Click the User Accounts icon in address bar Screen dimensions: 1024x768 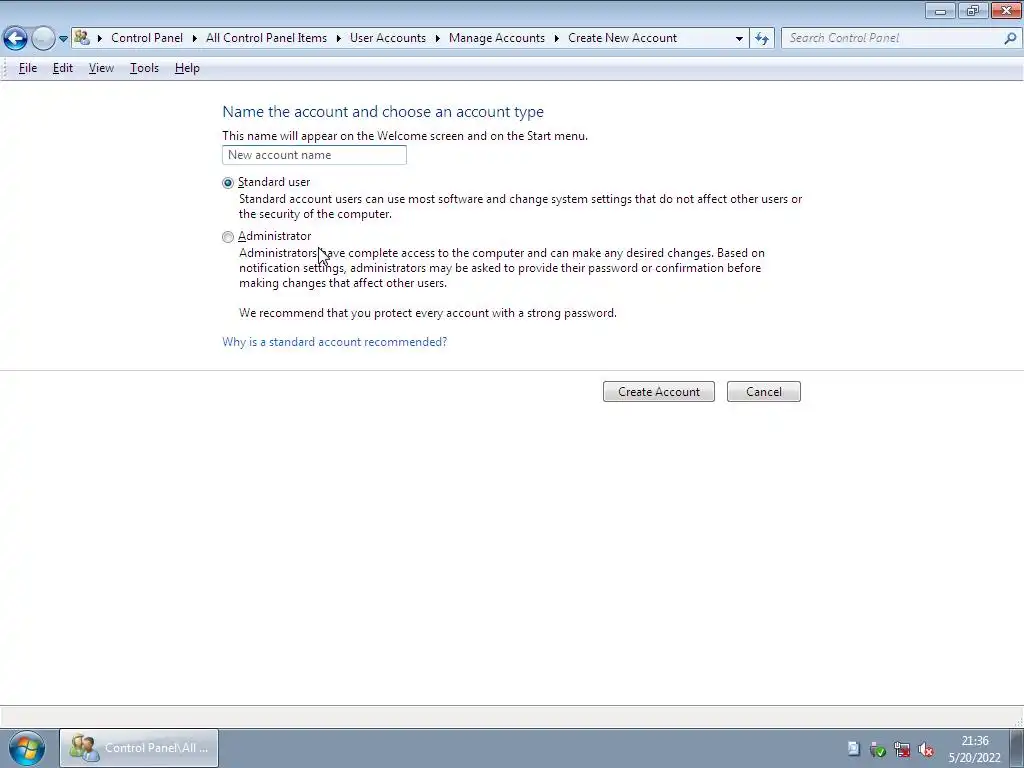[82, 37]
